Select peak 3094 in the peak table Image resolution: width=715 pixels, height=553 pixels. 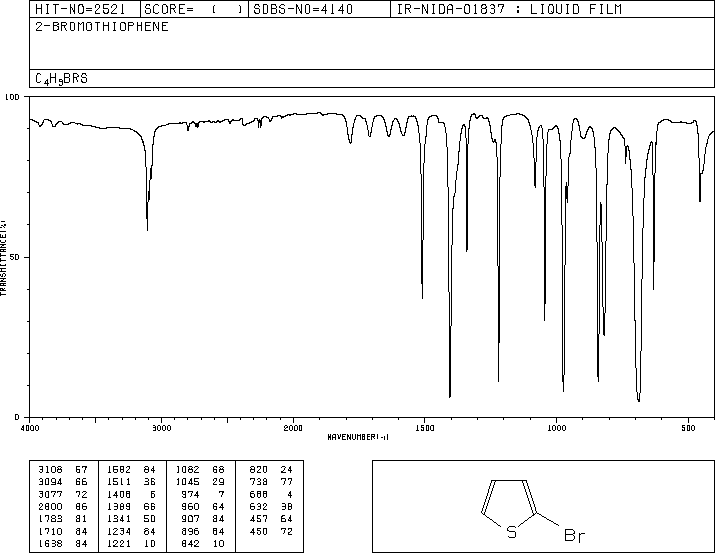click(x=63, y=482)
